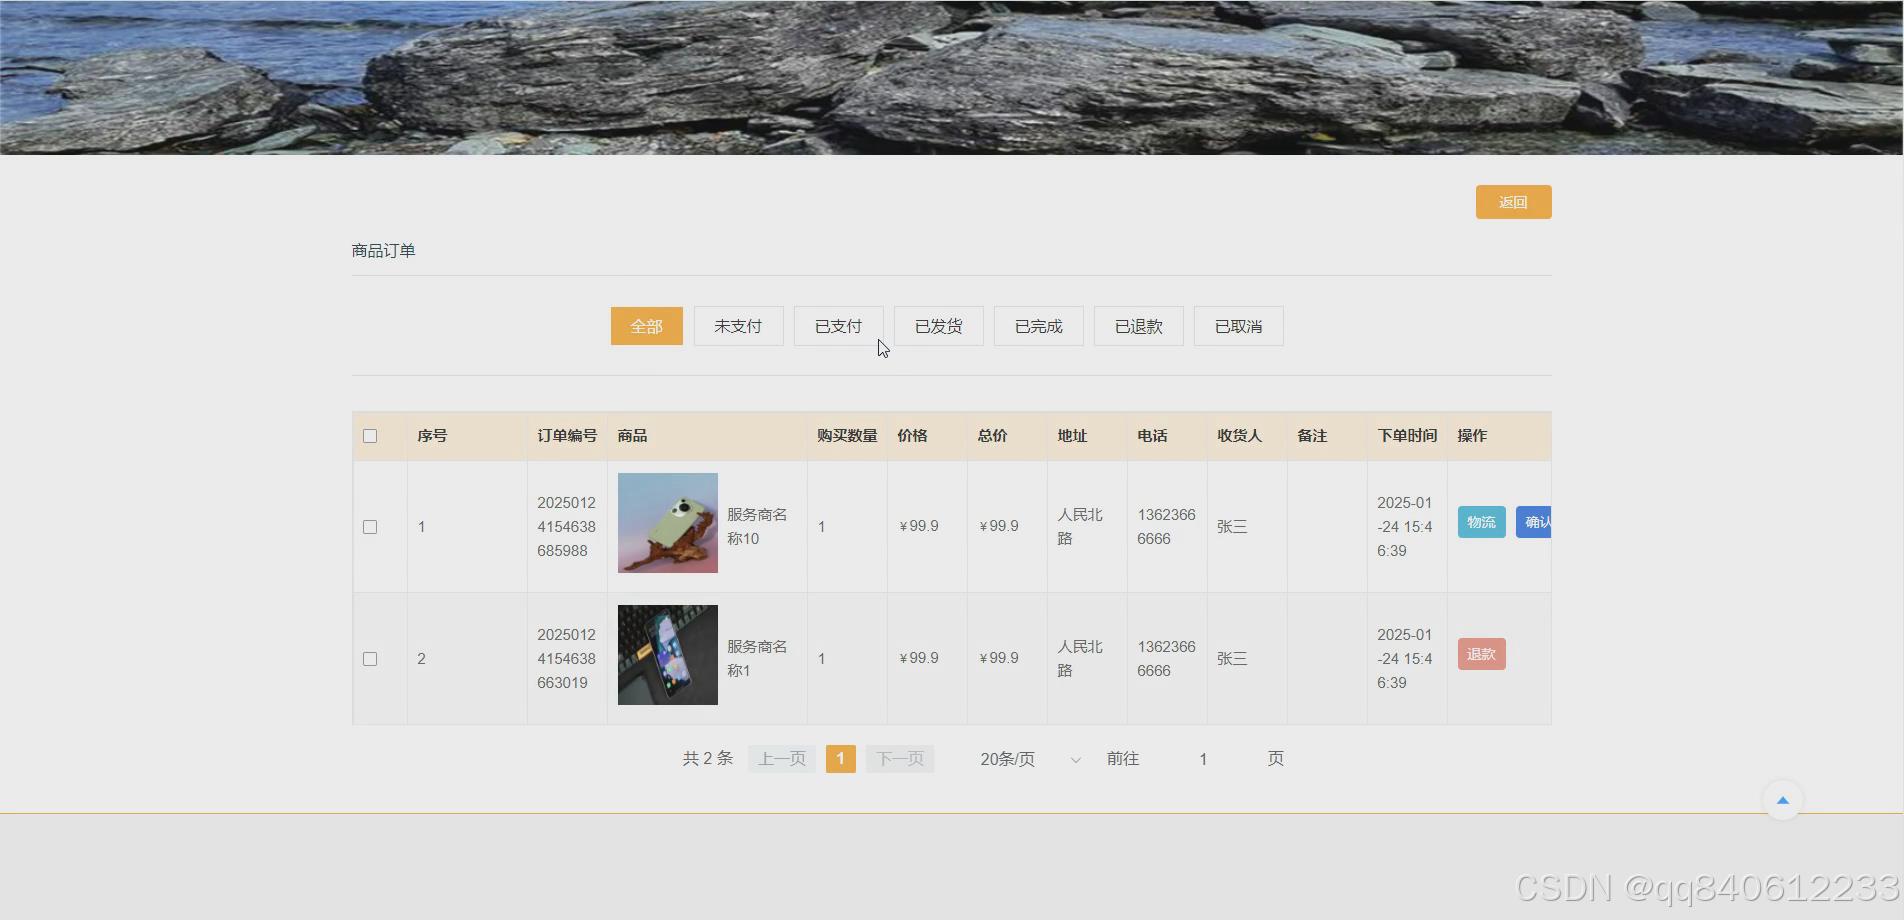The height and width of the screenshot is (920, 1904).
Task: Show 已取消 (Cancelled) orders
Action: tap(1238, 325)
